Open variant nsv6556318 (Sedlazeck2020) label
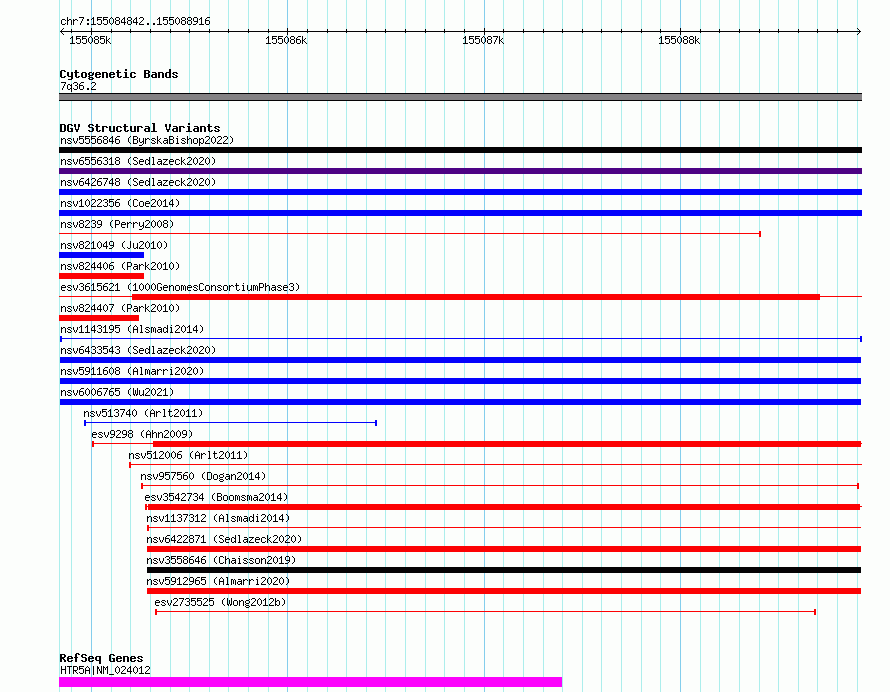Screen dimensions: 890x692 138,161
